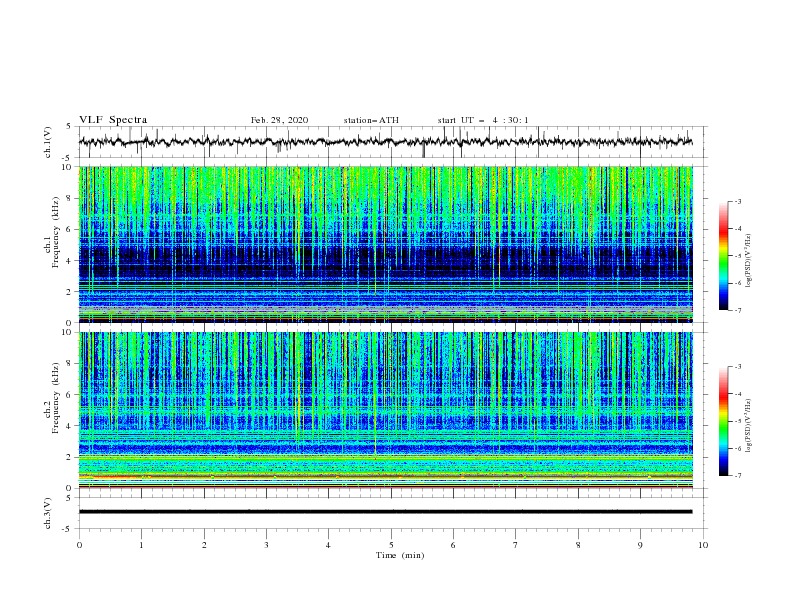This screenshot has height=612, width=792.
Task: Click the ch.1 "Frequency (kHz)" axis label
Action: [56, 233]
